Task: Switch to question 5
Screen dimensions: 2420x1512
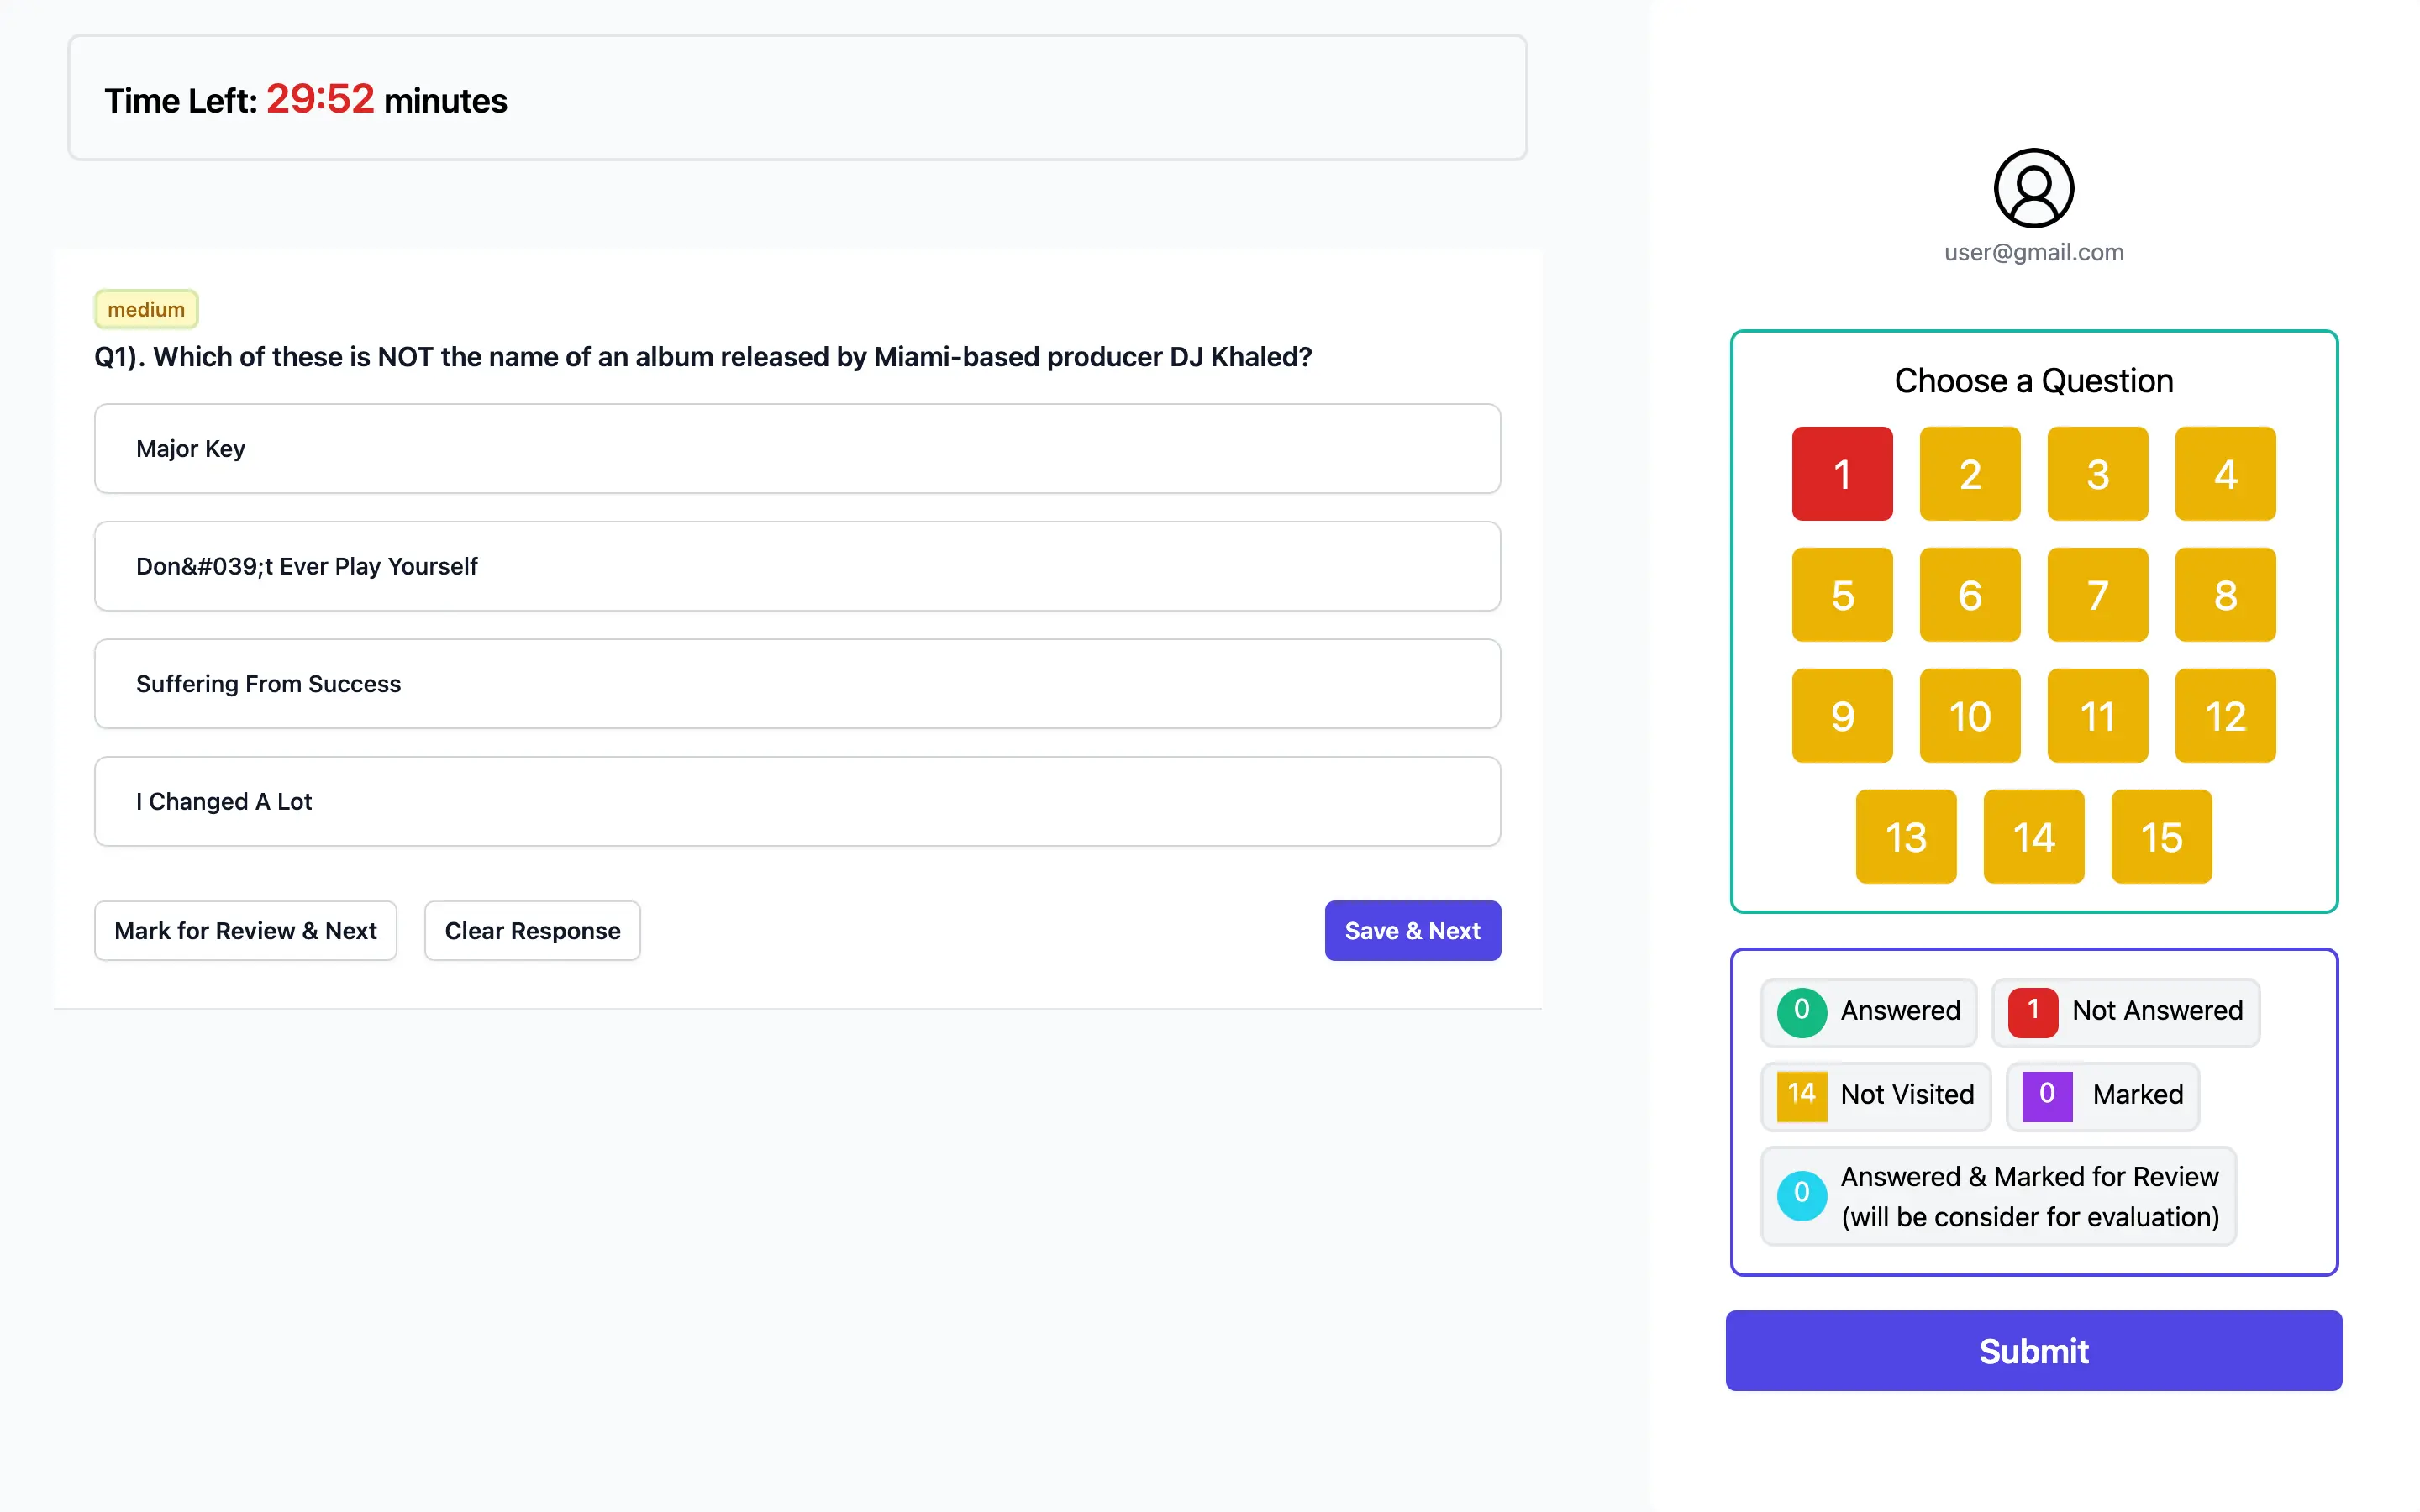Action: tap(1841, 595)
